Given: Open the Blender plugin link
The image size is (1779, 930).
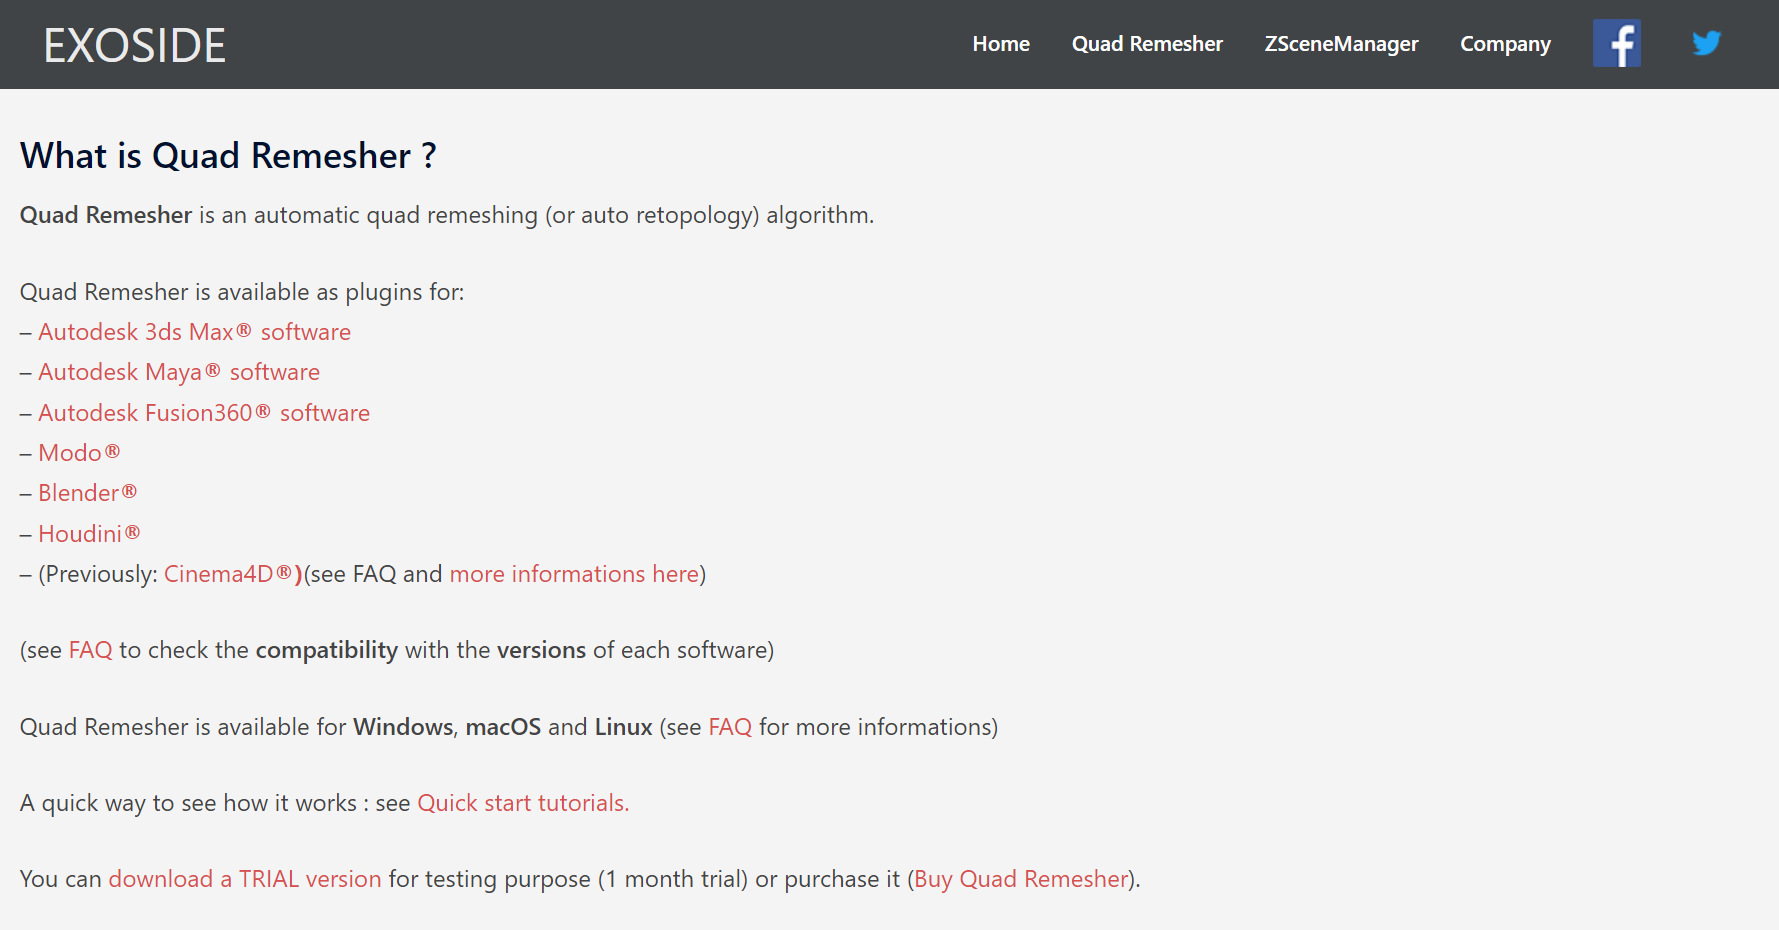Looking at the screenshot, I should click(88, 493).
